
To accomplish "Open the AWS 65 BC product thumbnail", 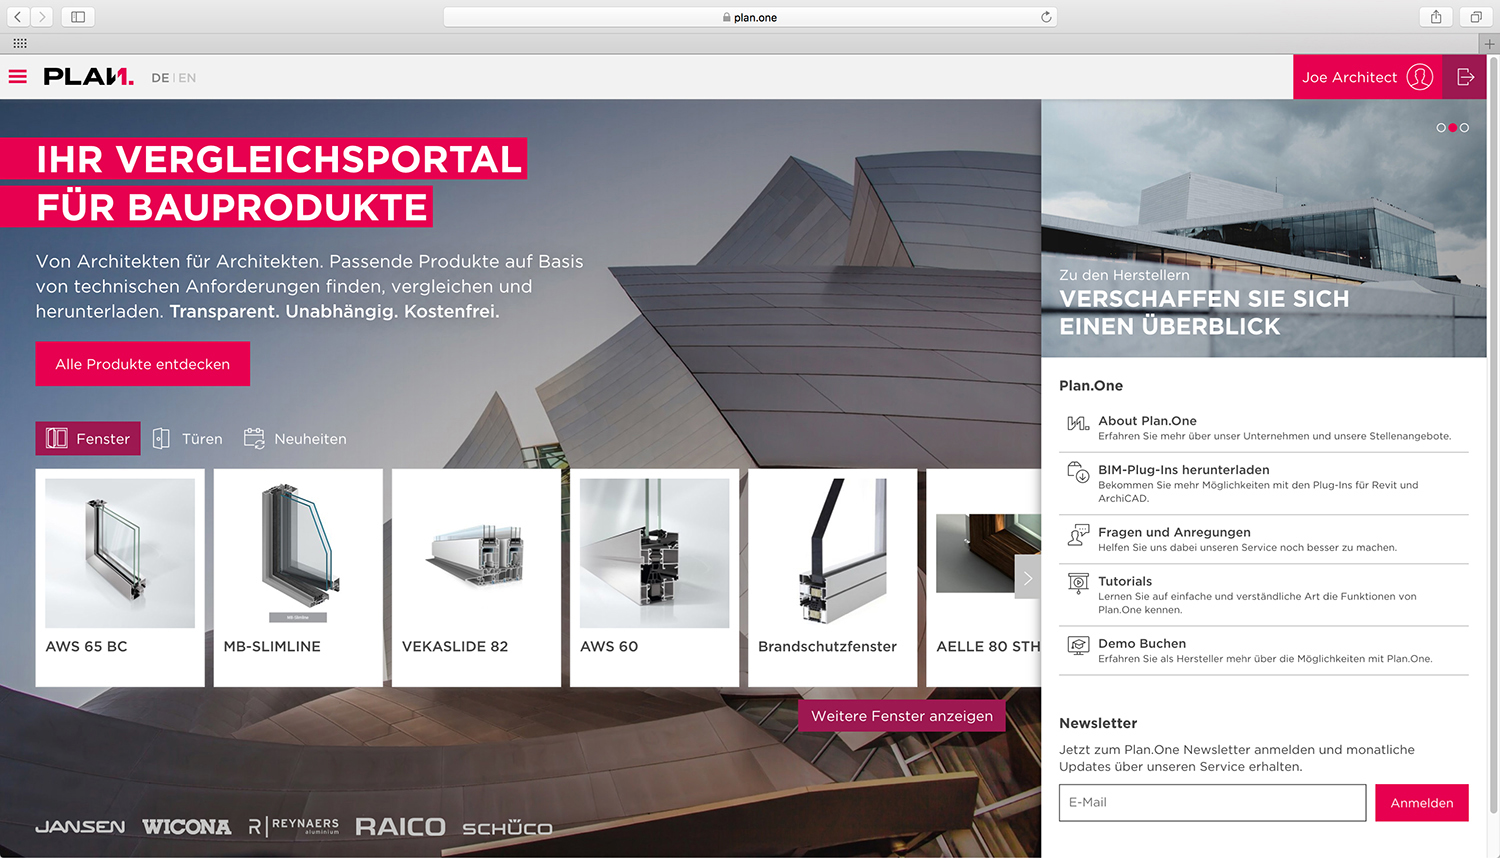I will click(119, 553).
